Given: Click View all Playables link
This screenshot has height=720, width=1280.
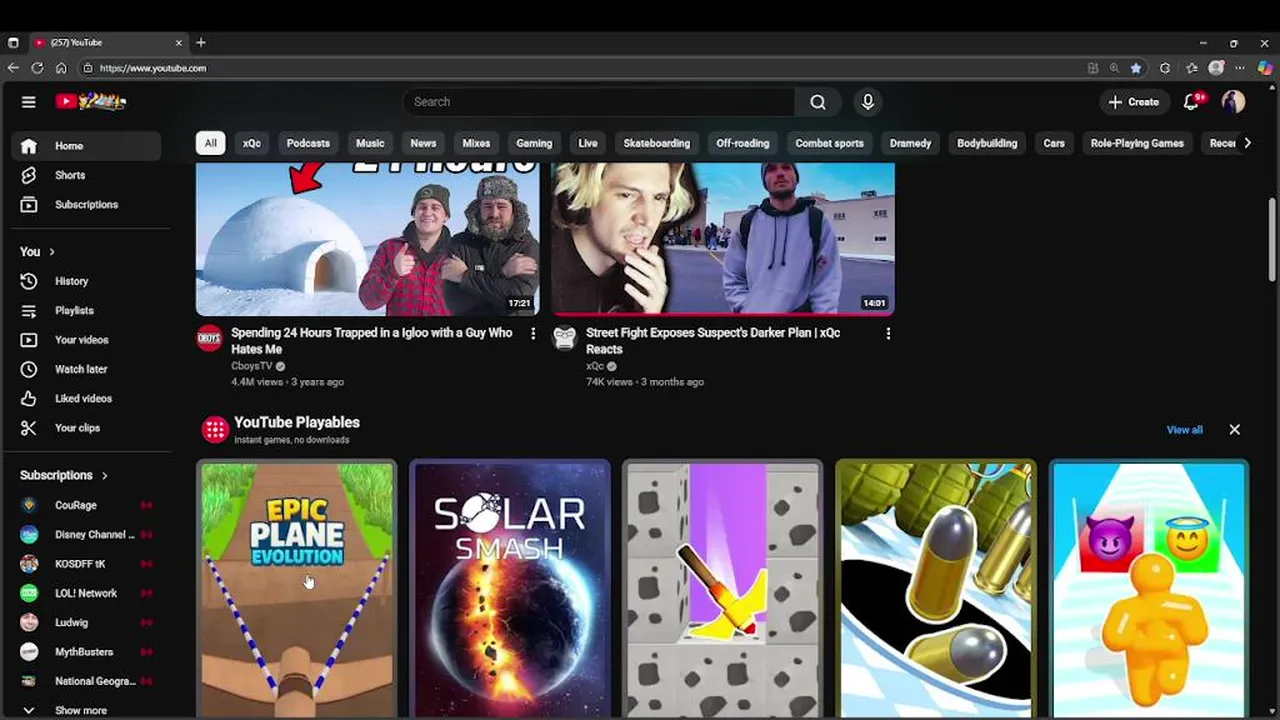Looking at the screenshot, I should (1184, 430).
